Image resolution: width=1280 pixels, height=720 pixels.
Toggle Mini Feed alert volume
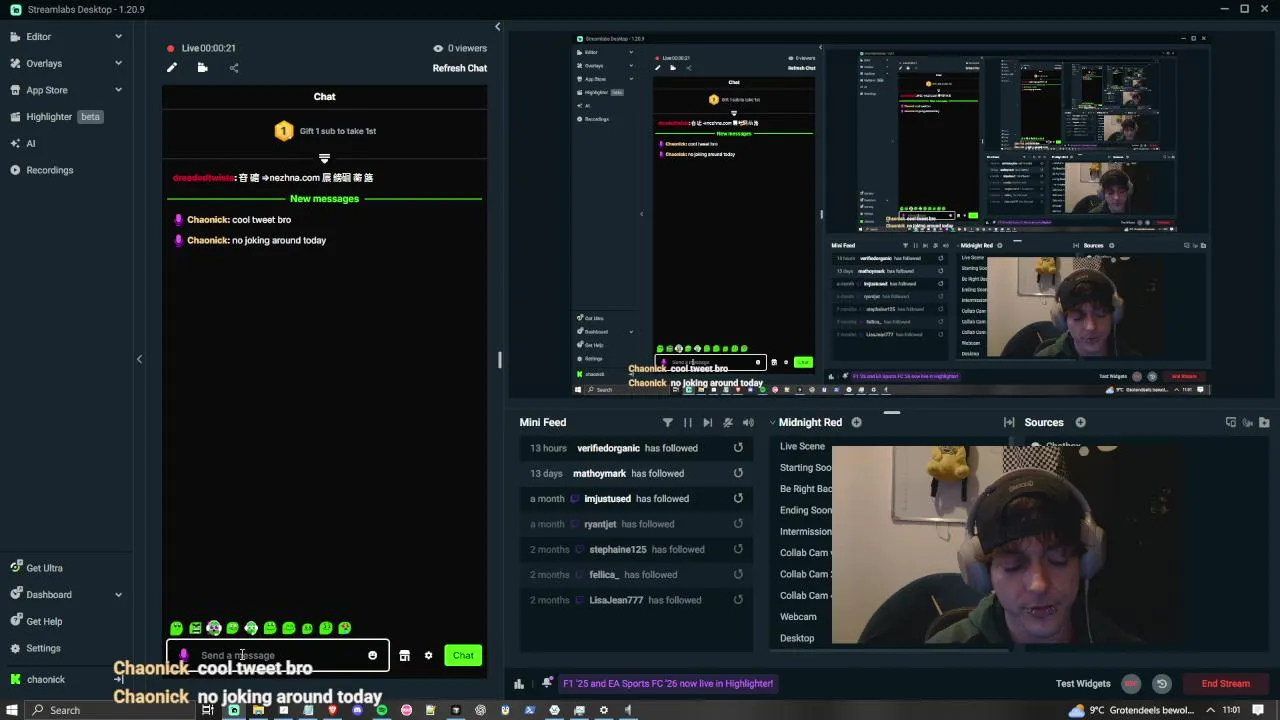[748, 422]
